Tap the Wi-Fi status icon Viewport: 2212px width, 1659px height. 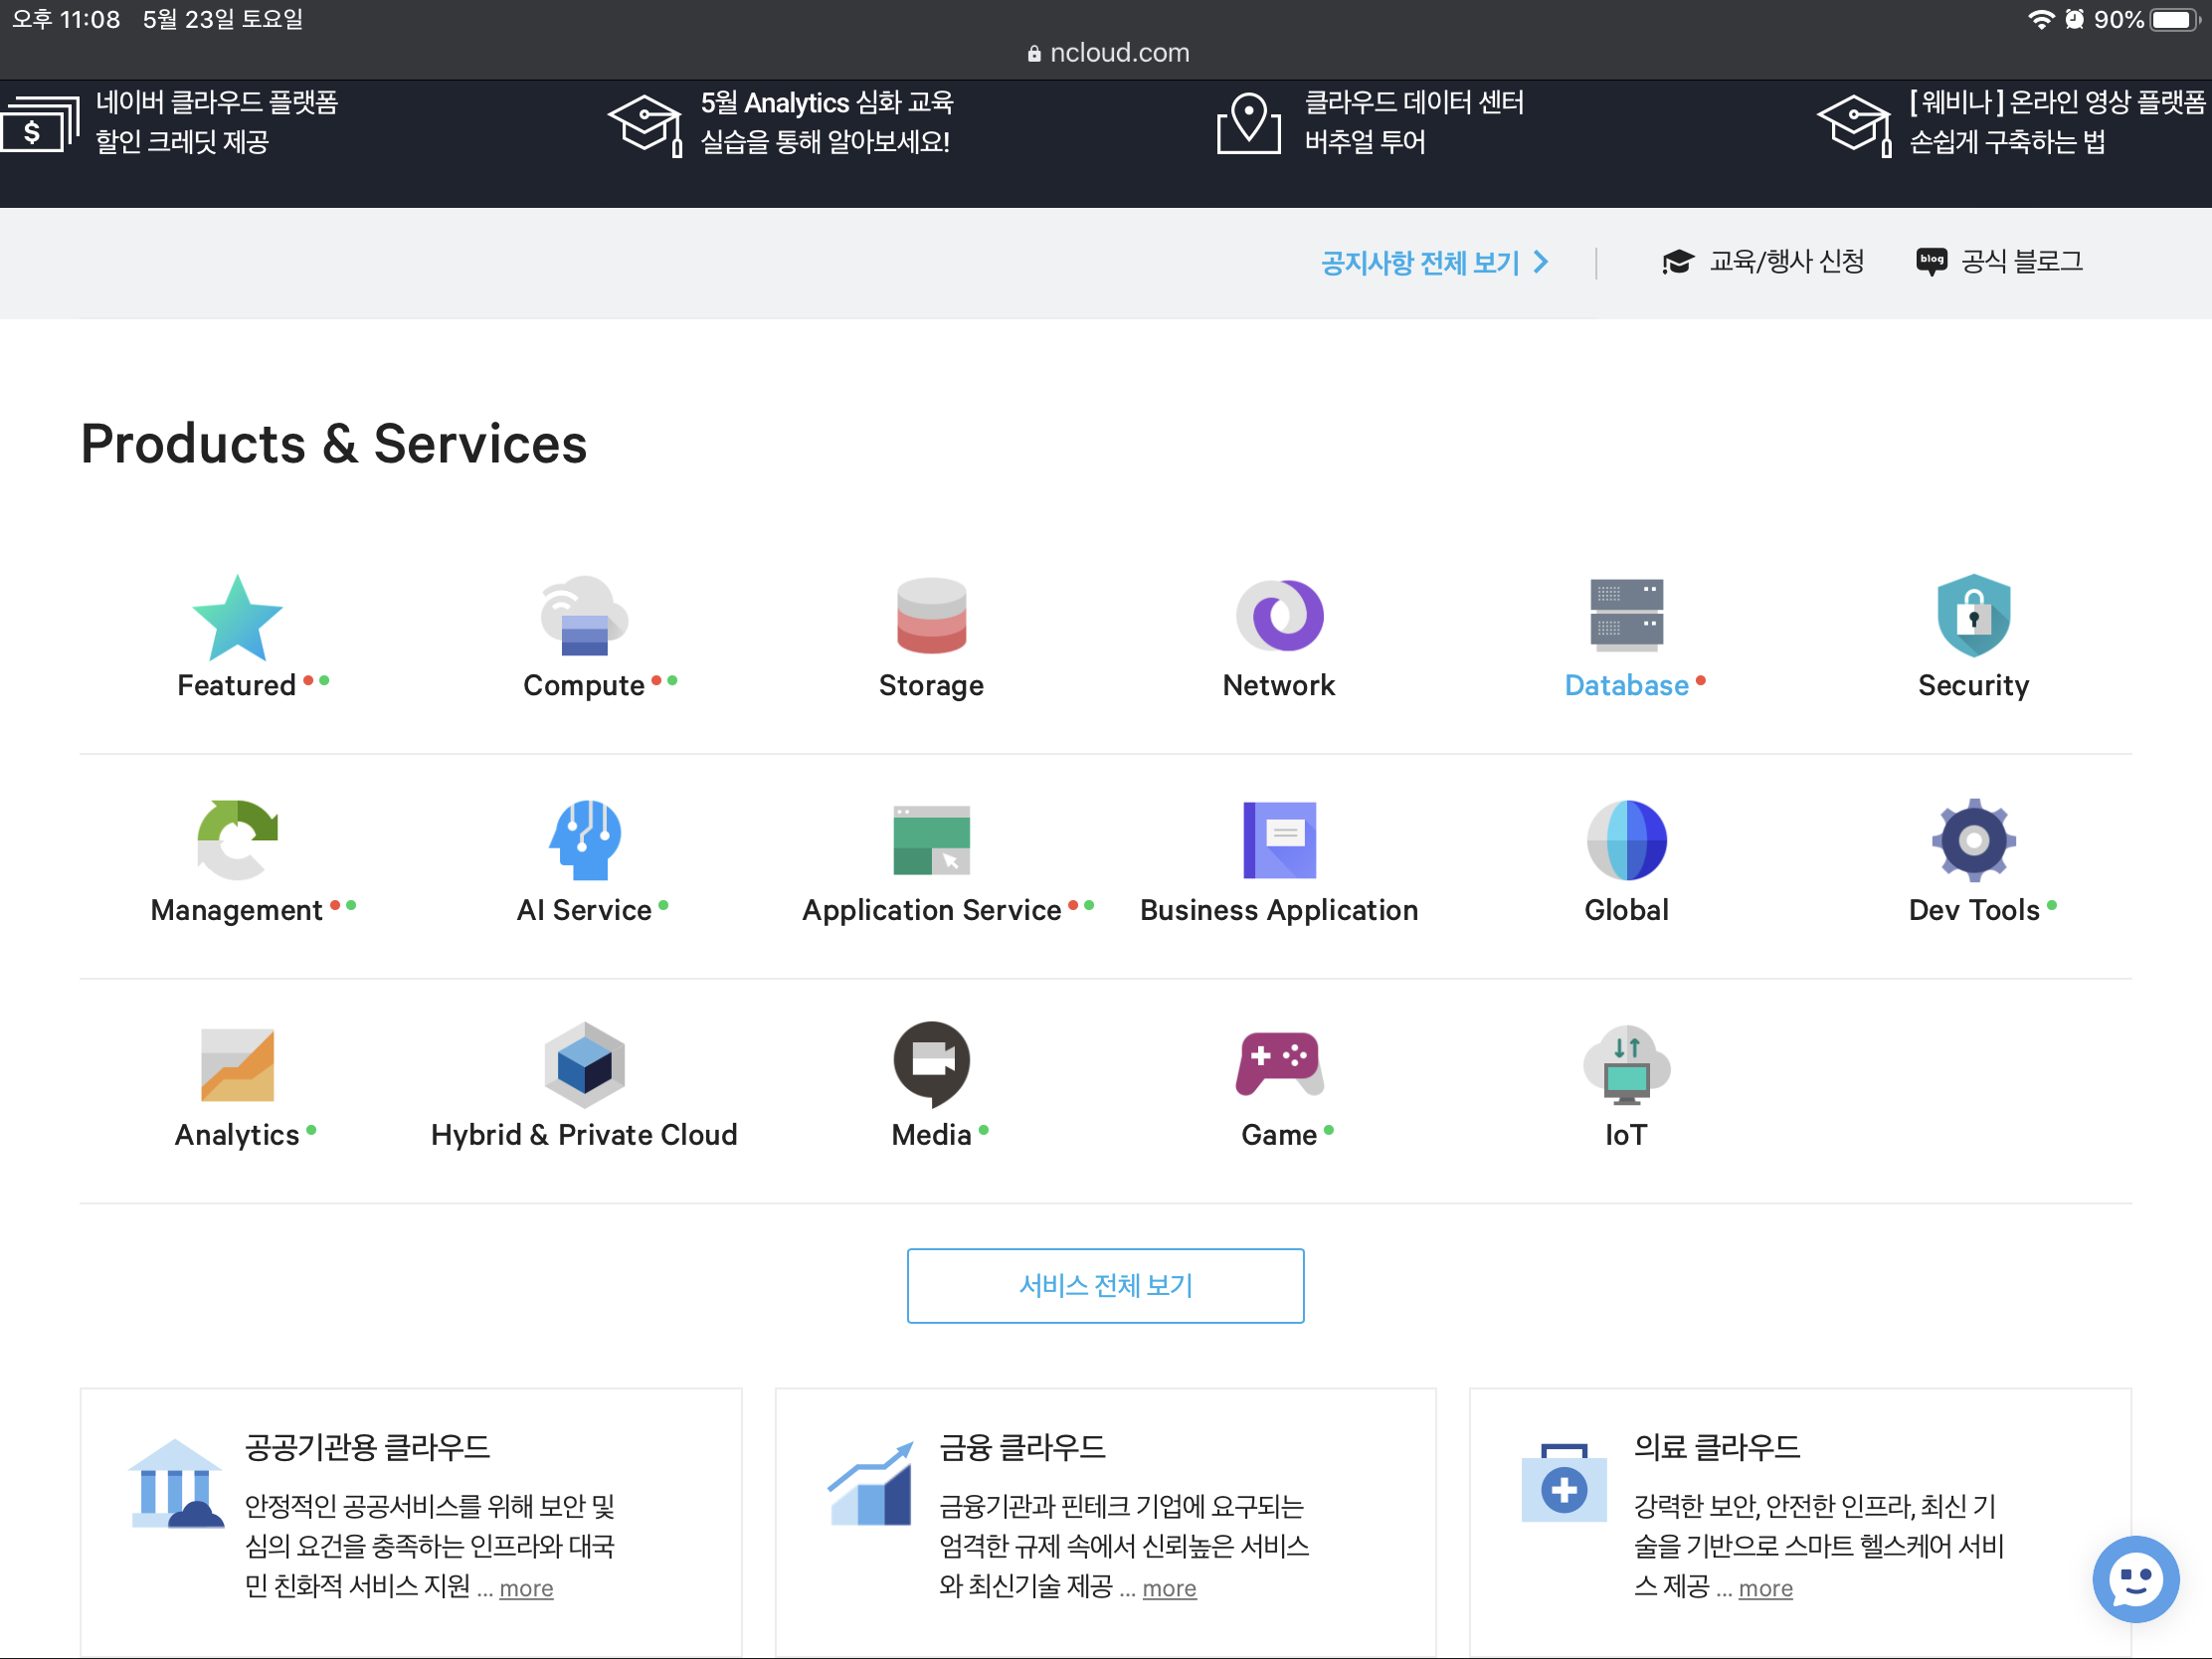click(x=2040, y=19)
